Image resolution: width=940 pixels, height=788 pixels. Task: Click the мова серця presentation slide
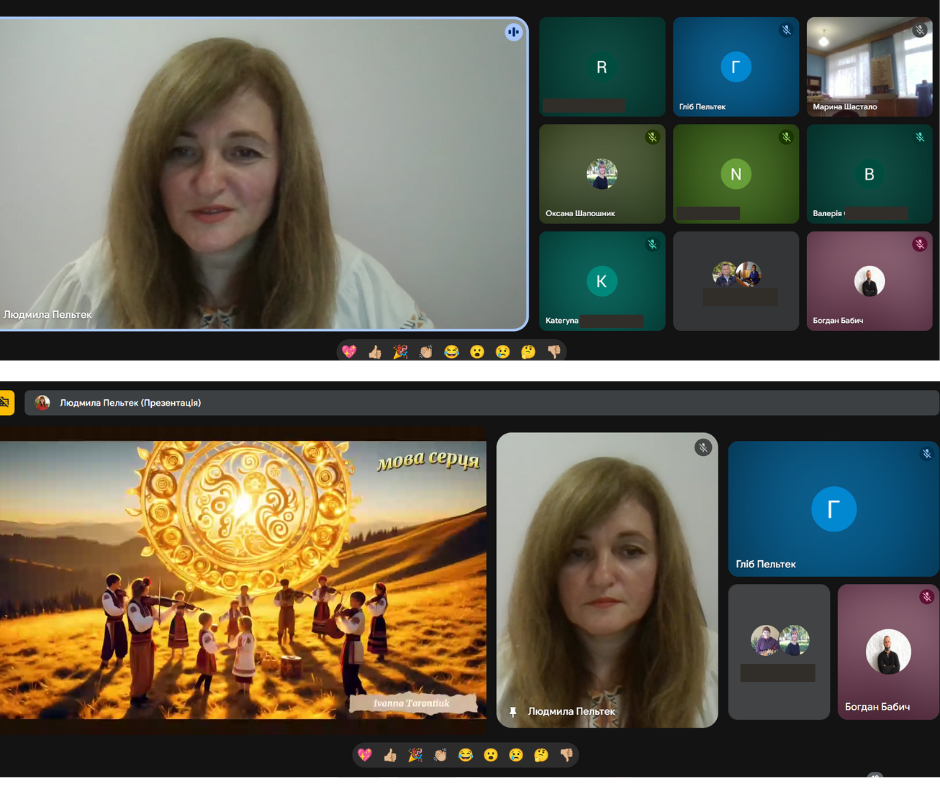point(243,580)
